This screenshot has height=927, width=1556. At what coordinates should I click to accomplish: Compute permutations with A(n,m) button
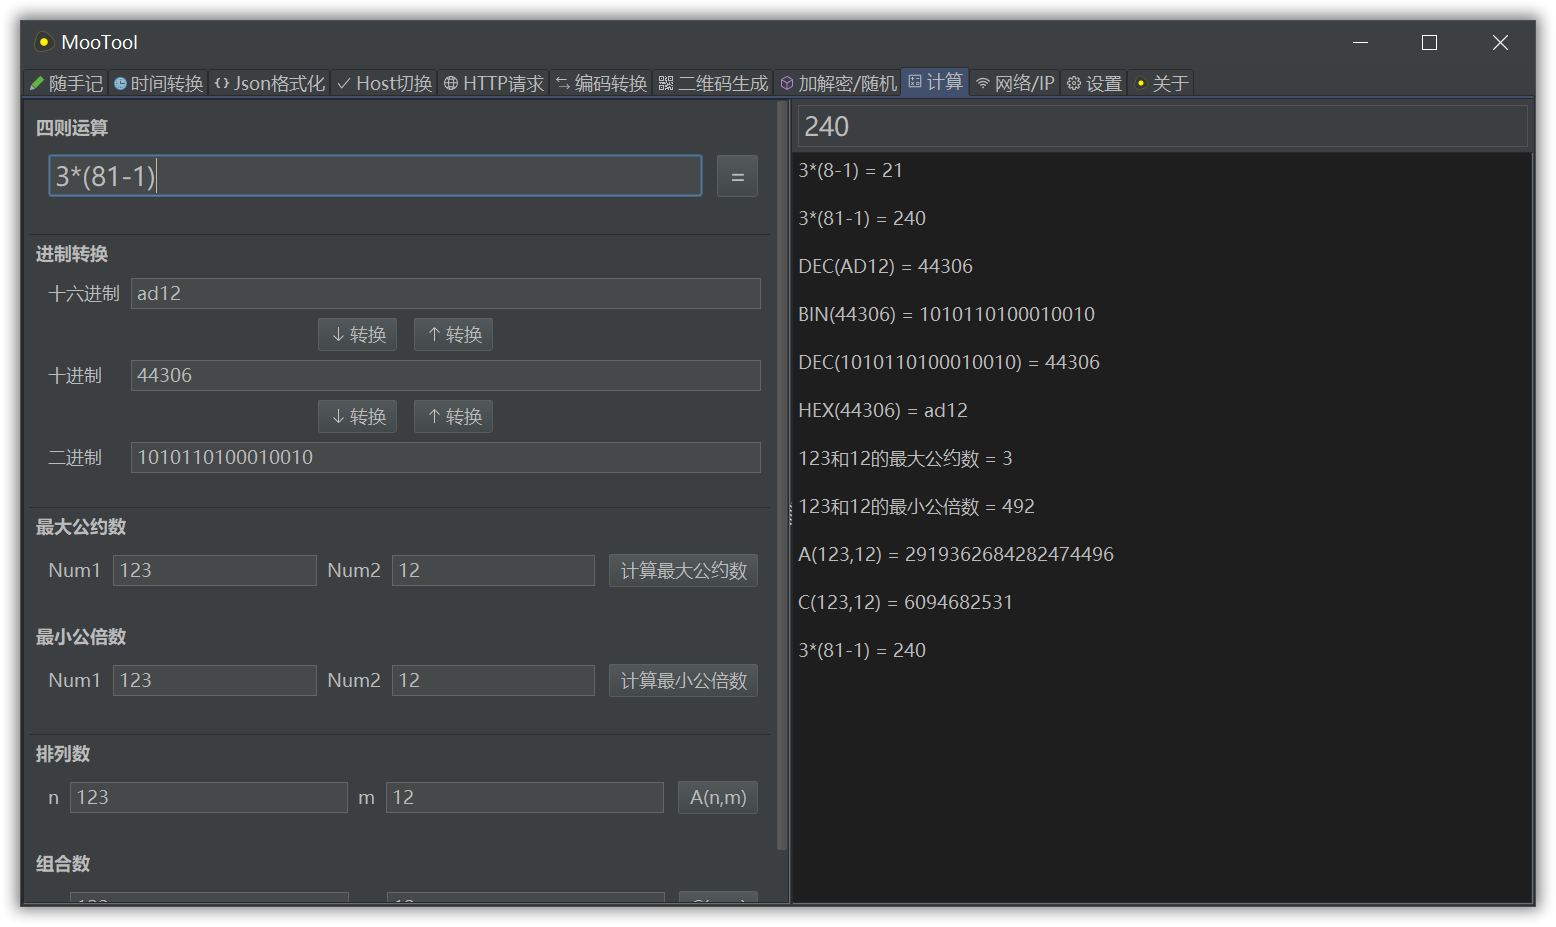coord(718,798)
